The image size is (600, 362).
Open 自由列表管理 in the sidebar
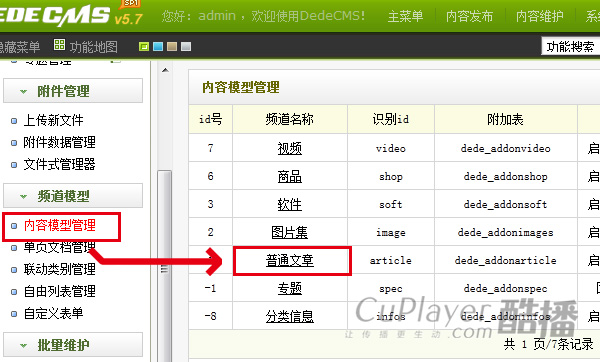click(59, 292)
